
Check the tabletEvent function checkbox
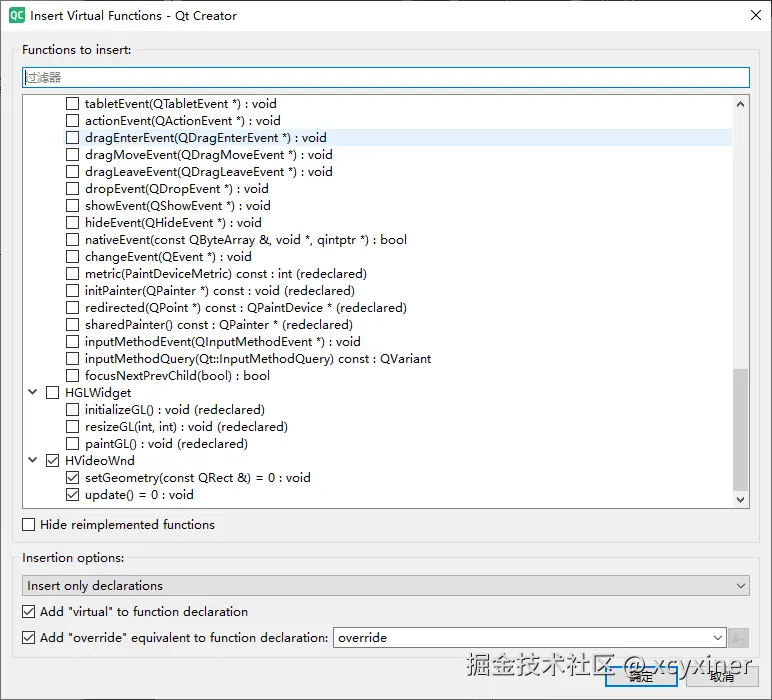click(72, 104)
